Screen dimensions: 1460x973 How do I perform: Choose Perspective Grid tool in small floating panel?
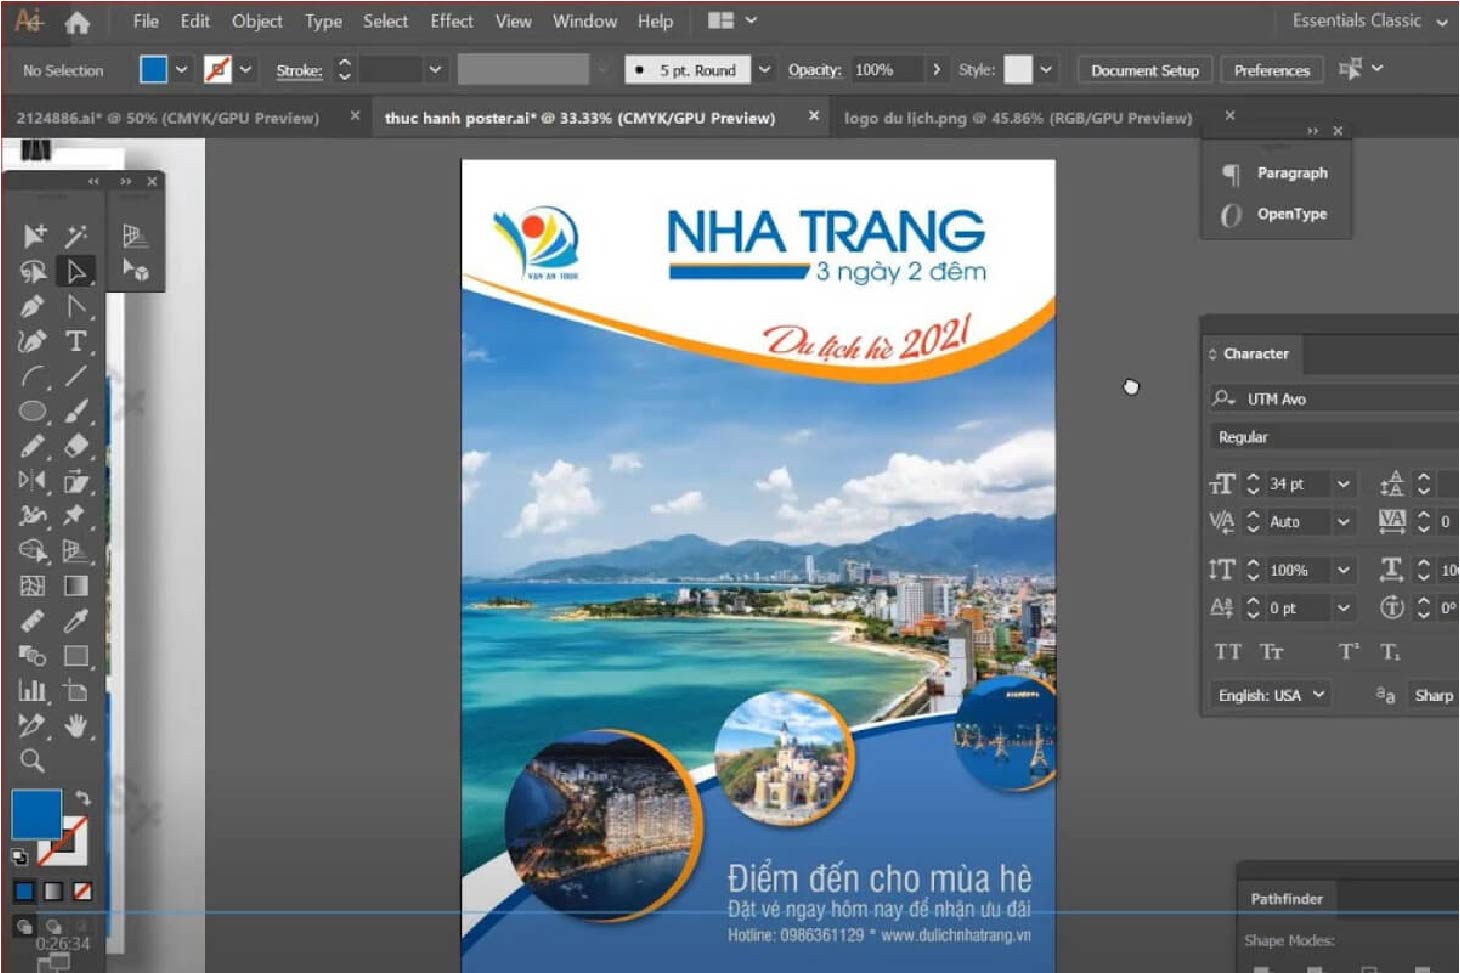(135, 236)
